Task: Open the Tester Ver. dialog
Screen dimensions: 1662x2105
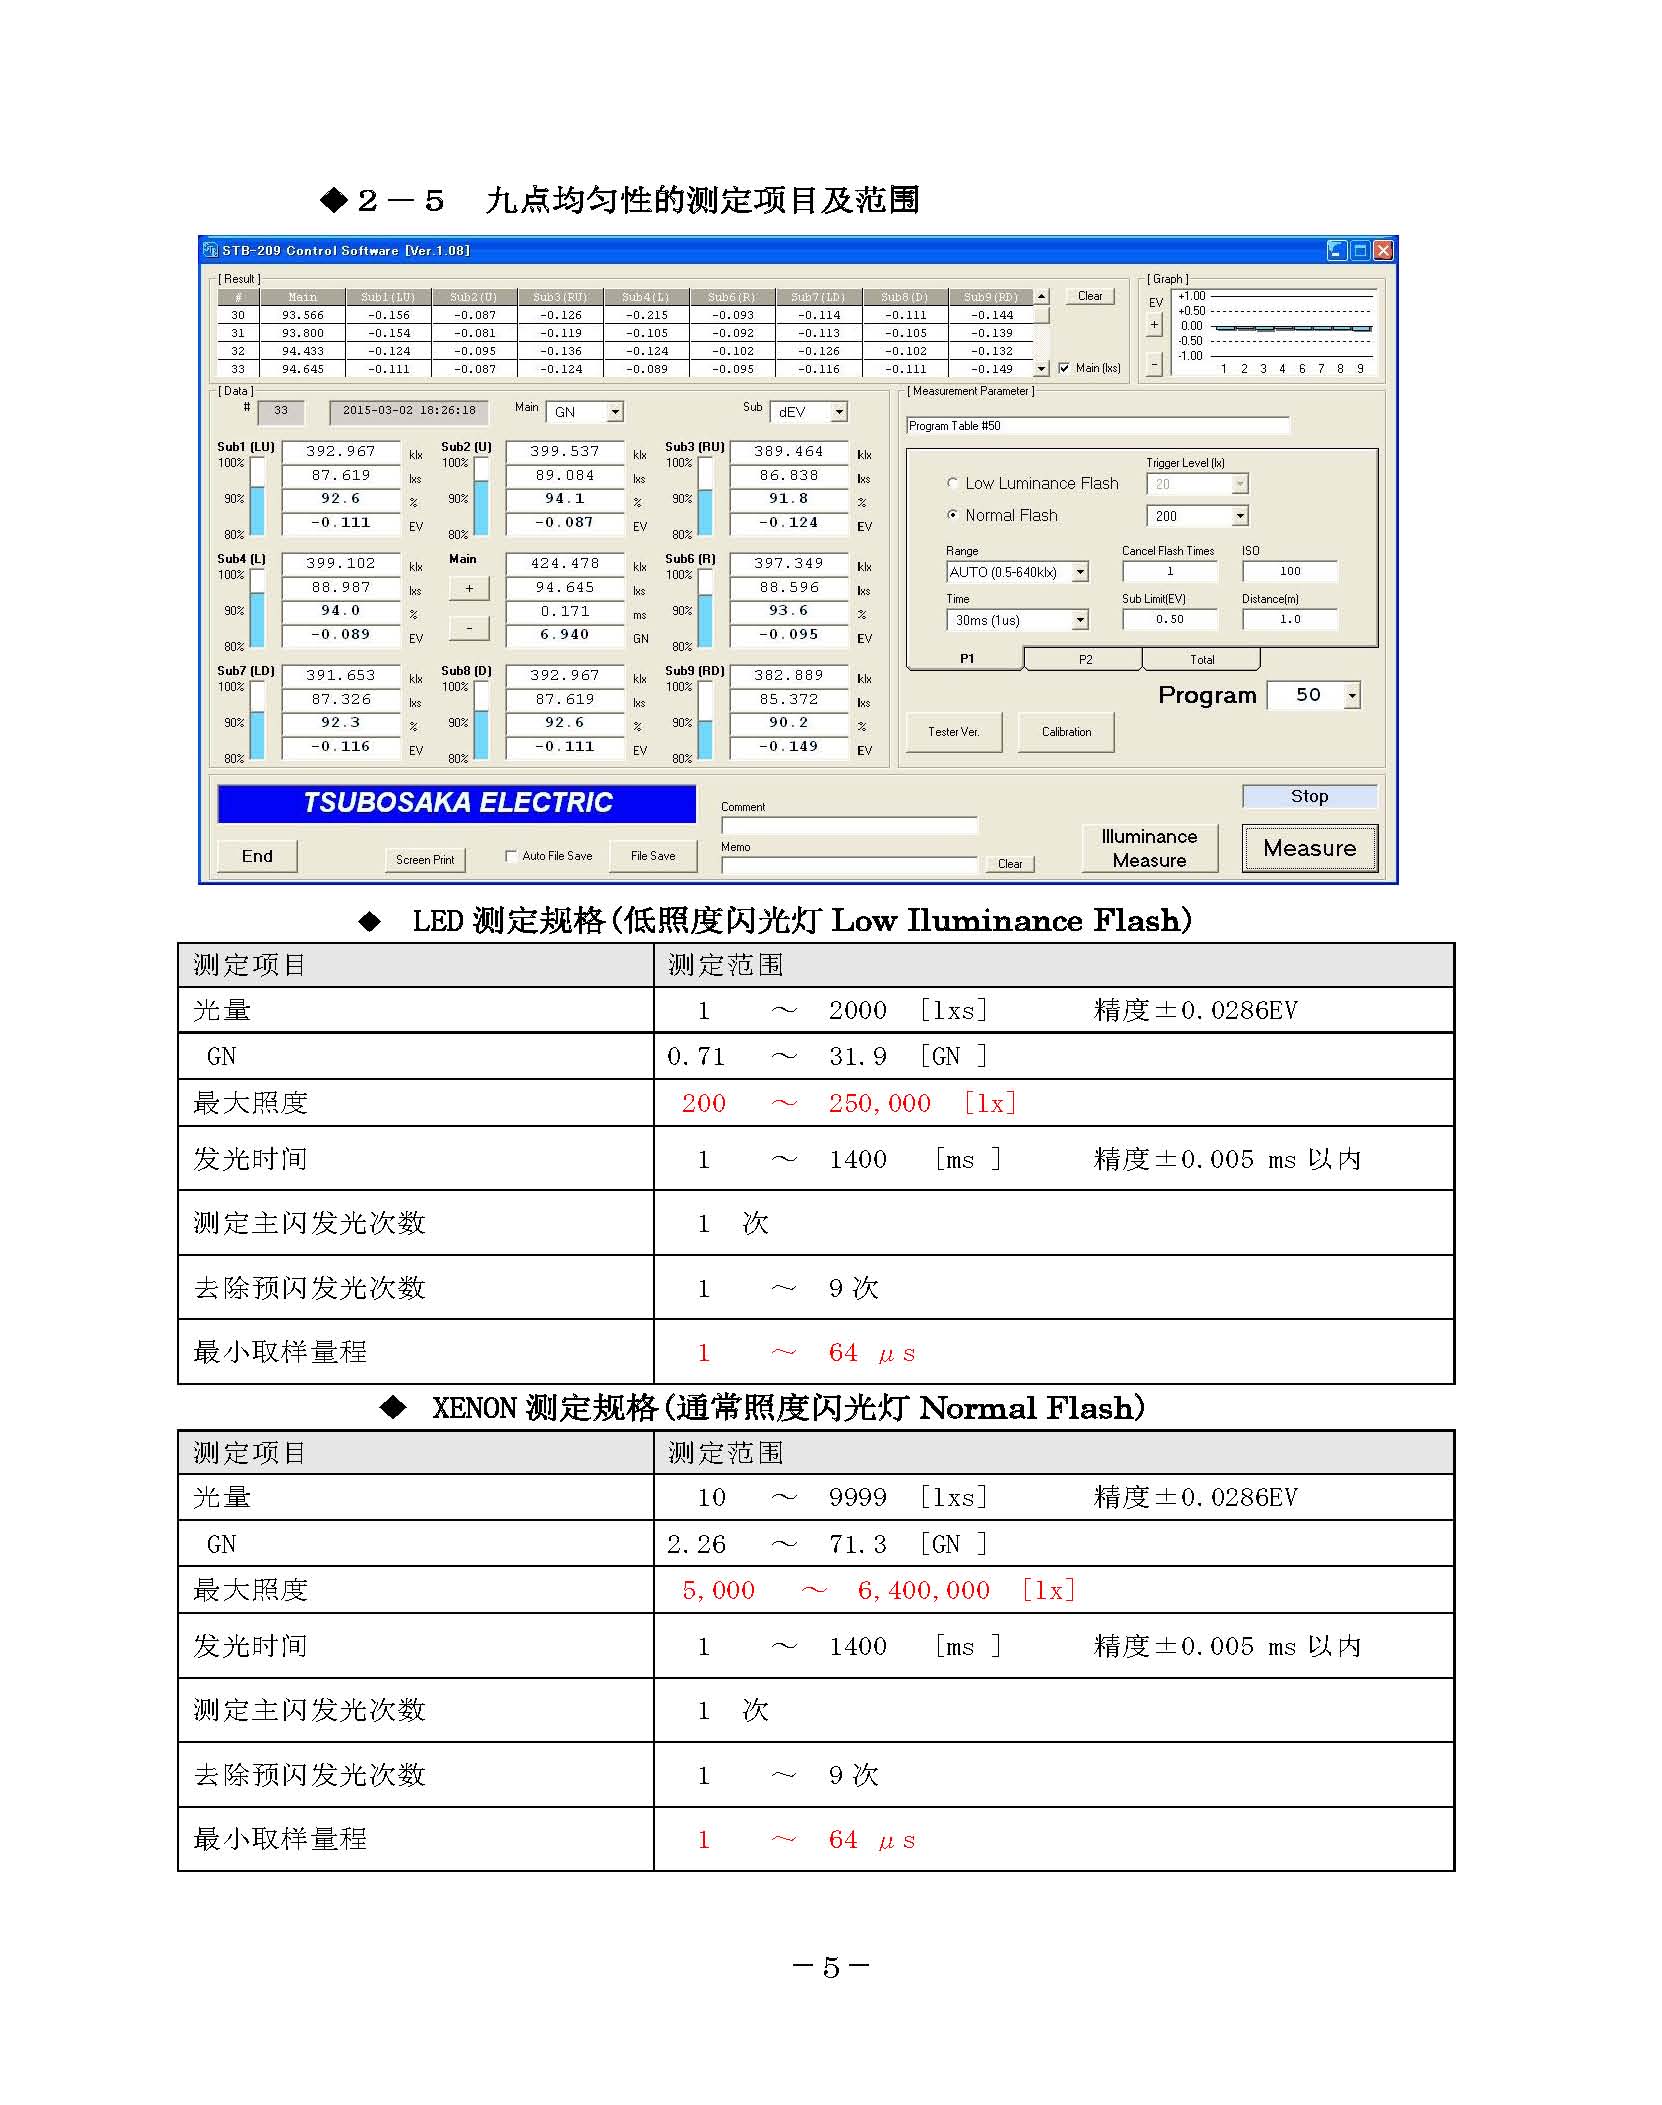Action: click(x=953, y=732)
